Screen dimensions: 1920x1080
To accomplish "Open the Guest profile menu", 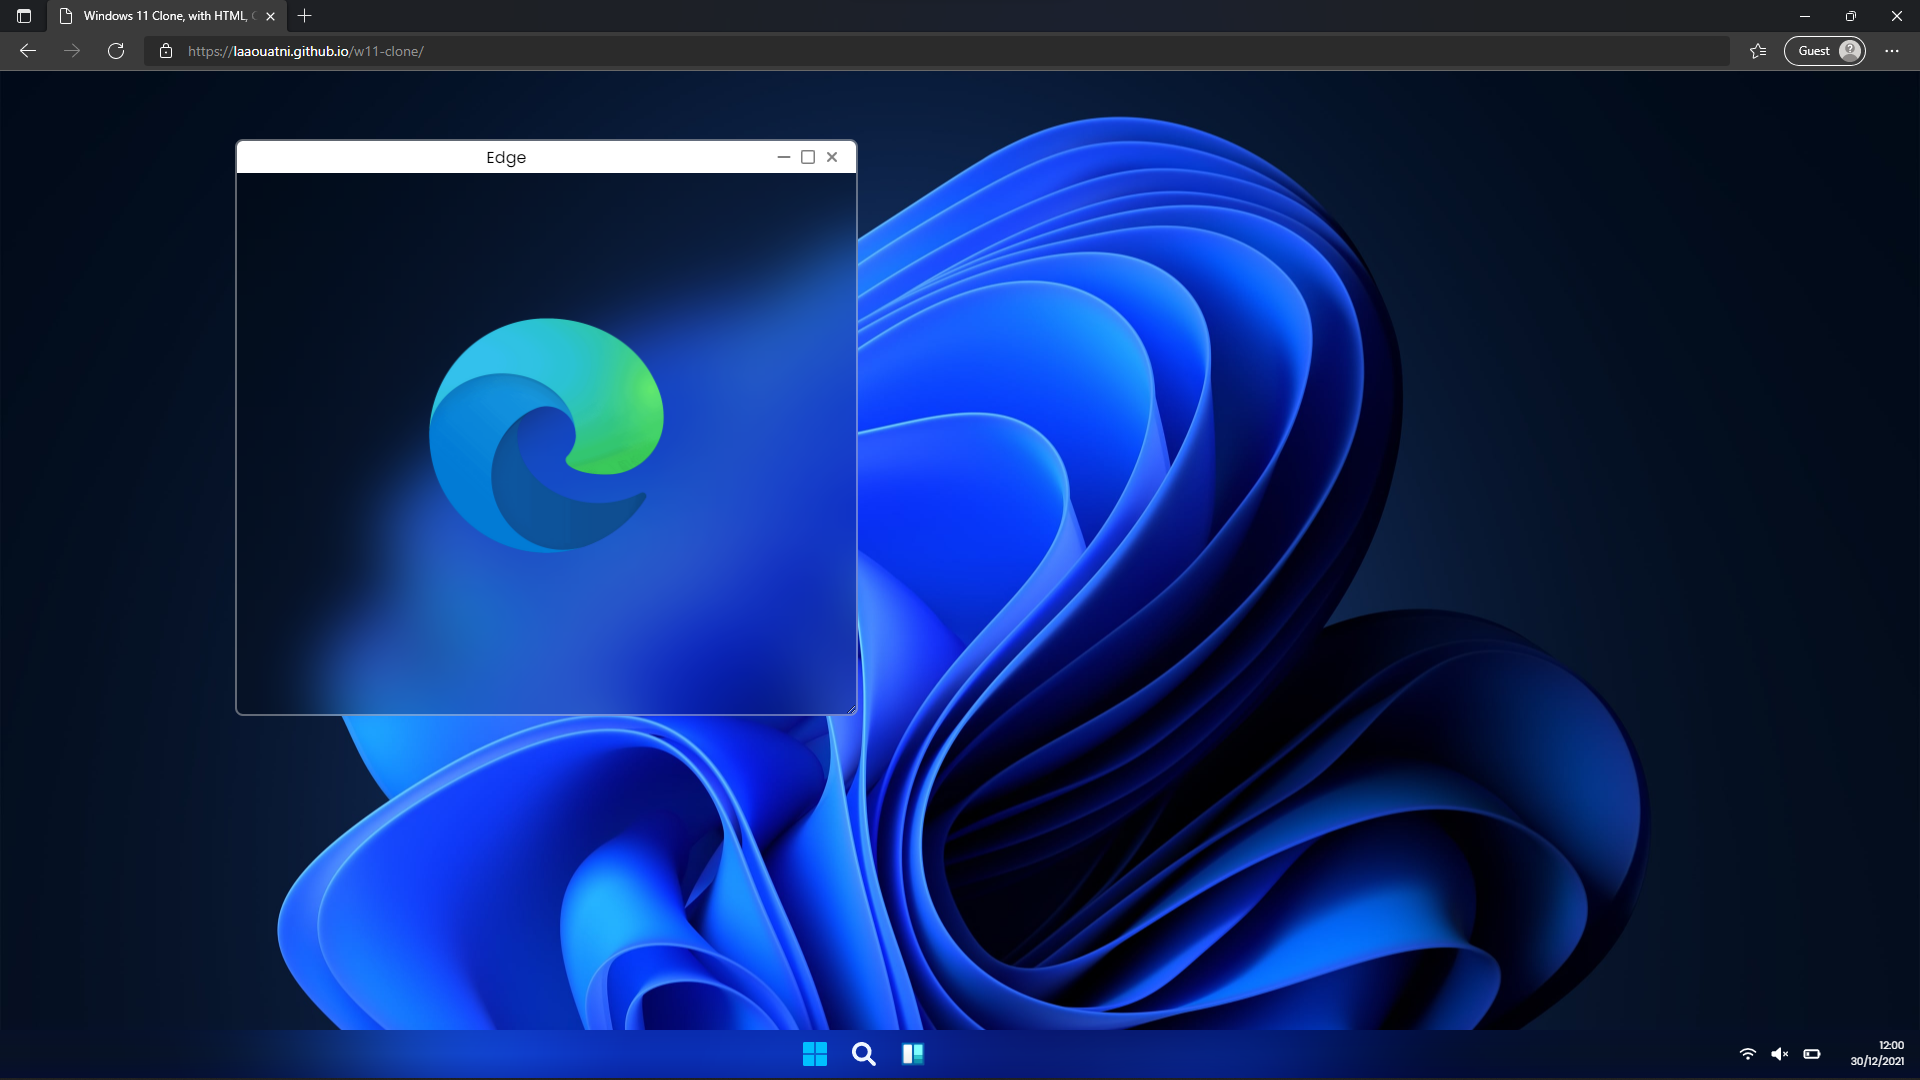I will [x=1824, y=51].
